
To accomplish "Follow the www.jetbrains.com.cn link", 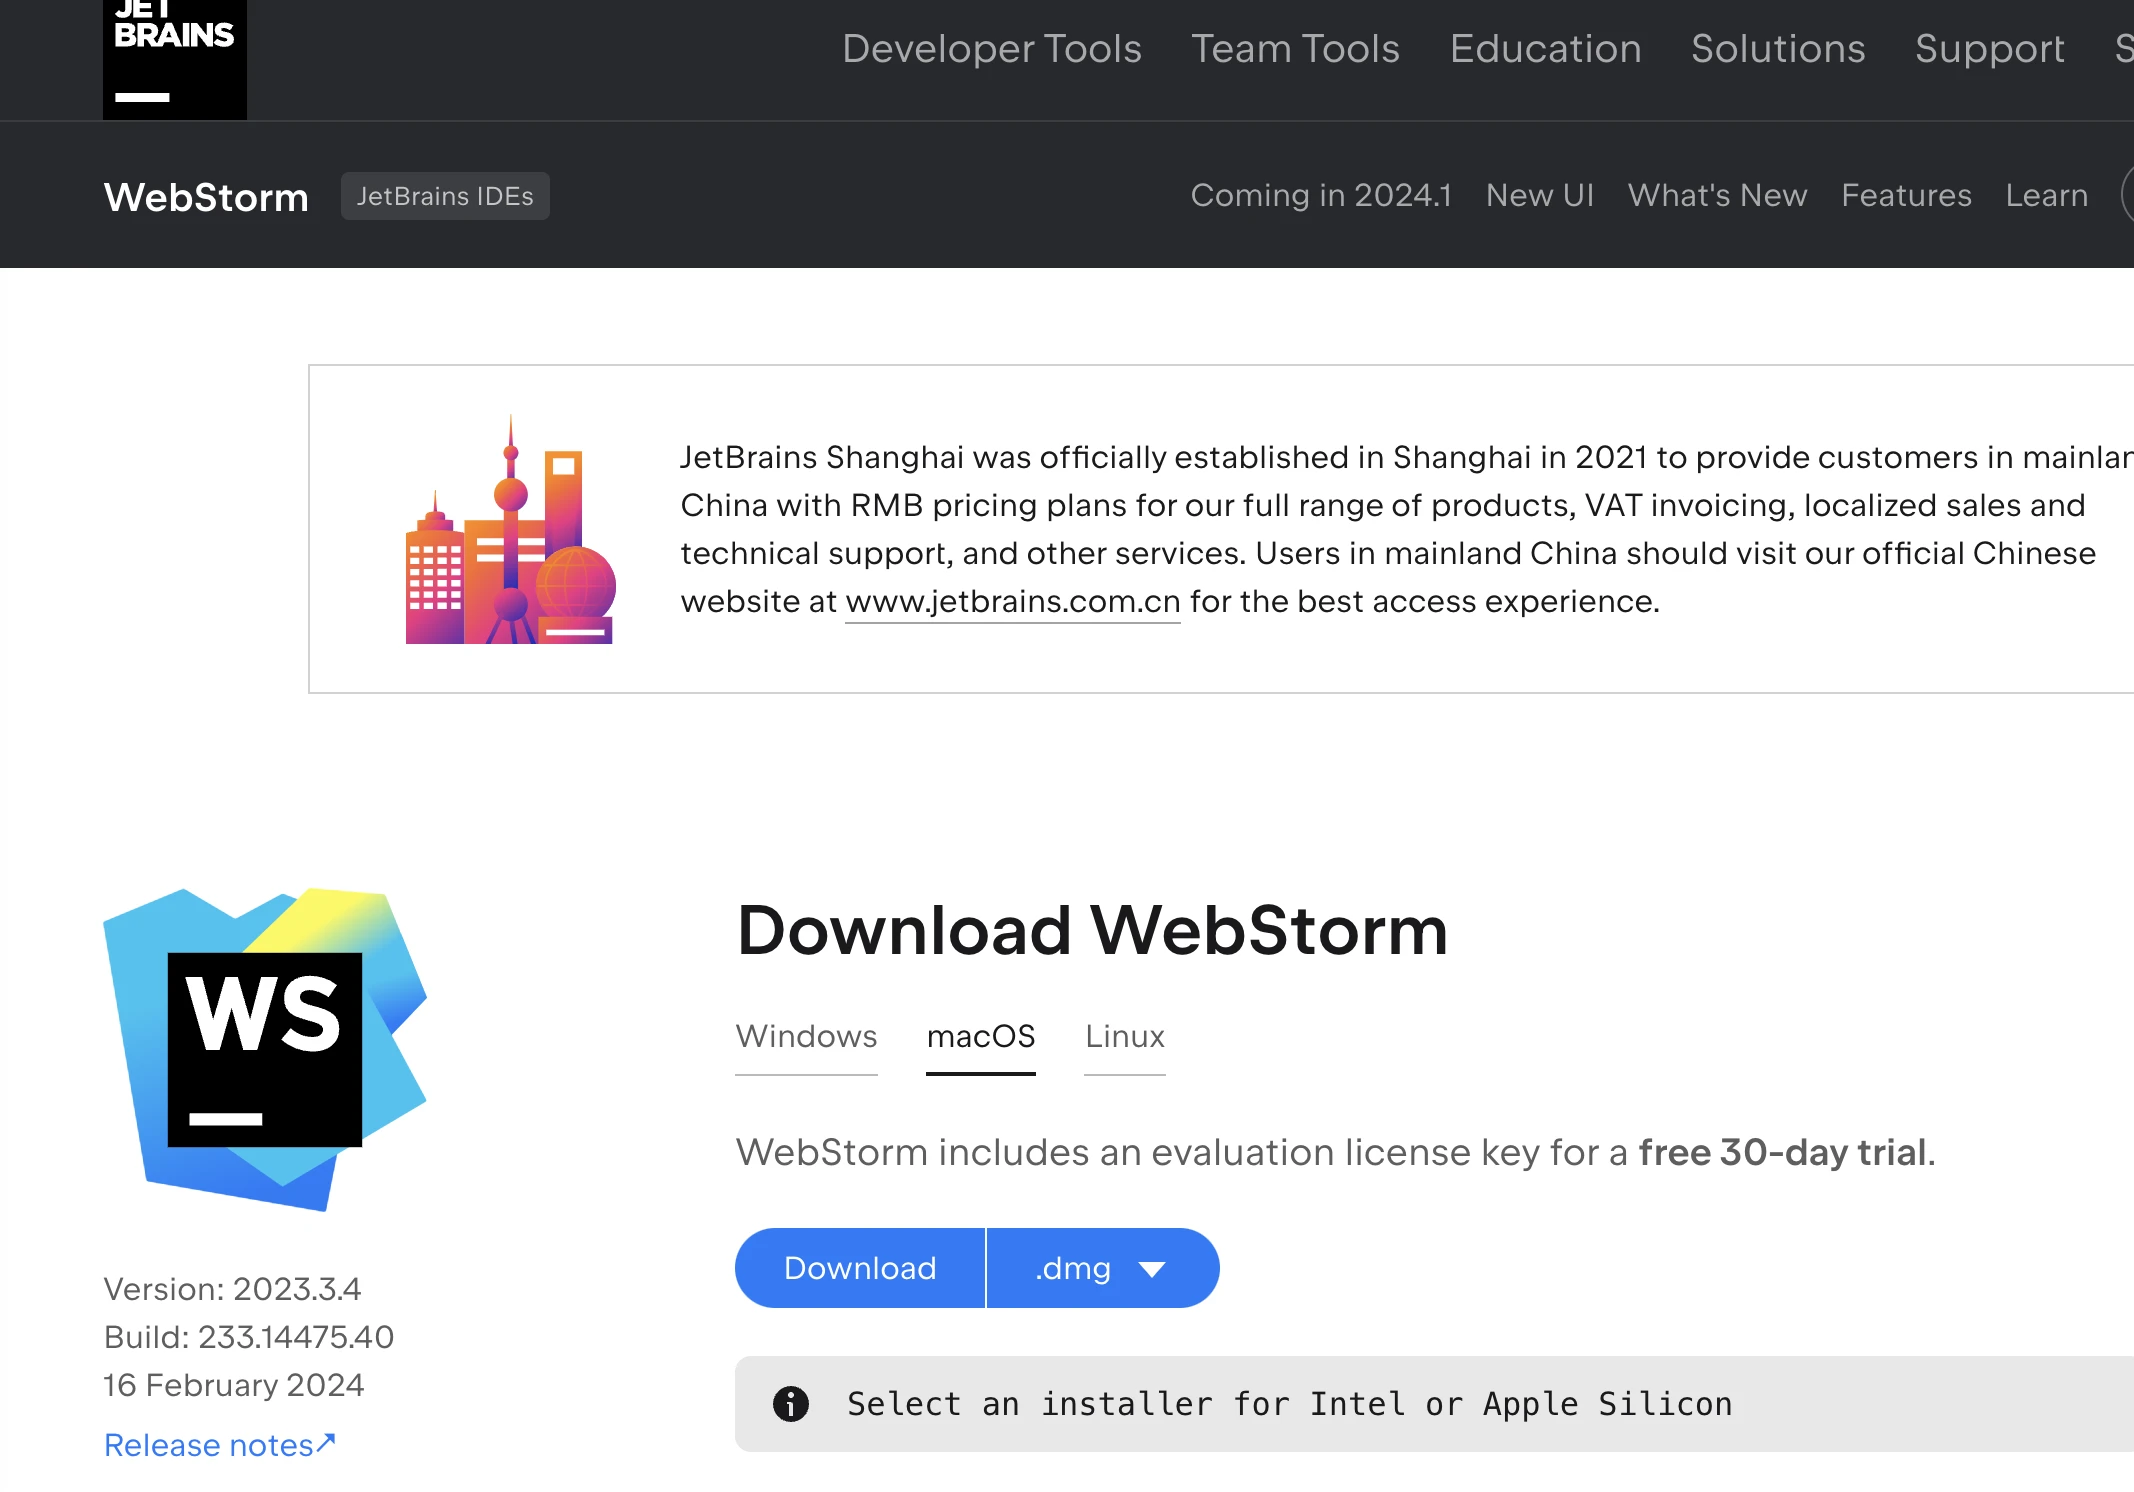I will pos(1013,602).
